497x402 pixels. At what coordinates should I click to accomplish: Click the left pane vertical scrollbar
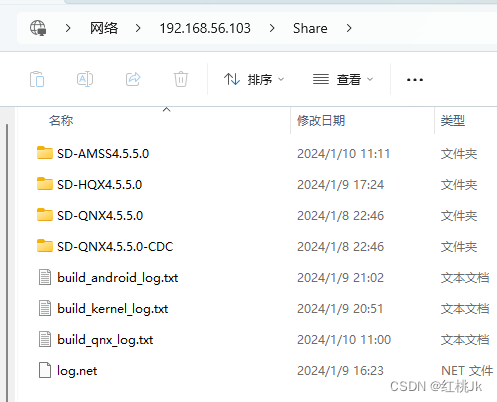point(7,260)
